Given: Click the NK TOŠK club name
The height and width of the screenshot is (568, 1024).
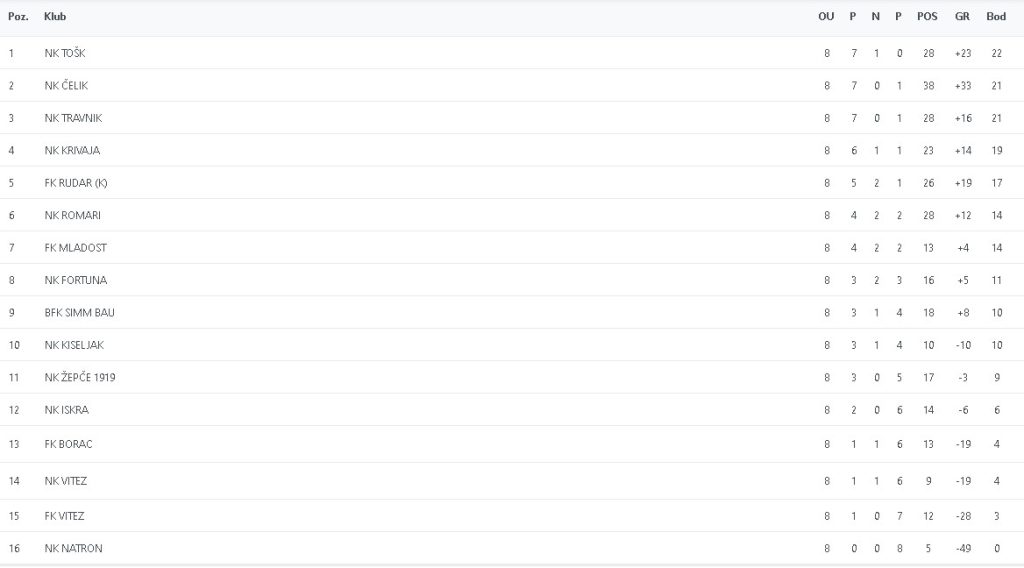Looking at the screenshot, I should pos(65,53).
